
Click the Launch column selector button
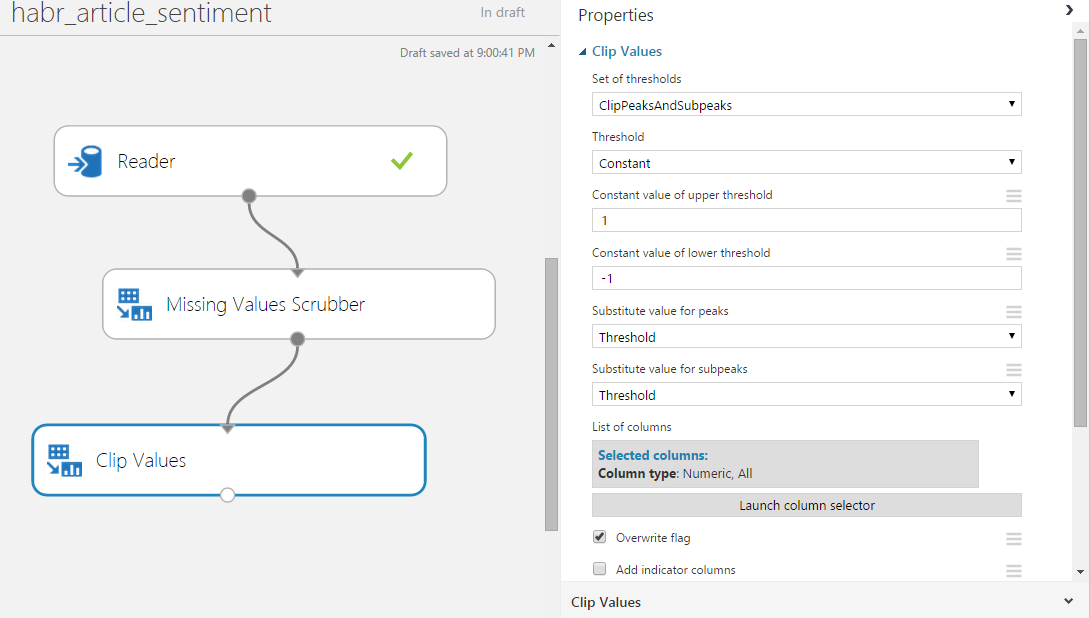pos(806,505)
